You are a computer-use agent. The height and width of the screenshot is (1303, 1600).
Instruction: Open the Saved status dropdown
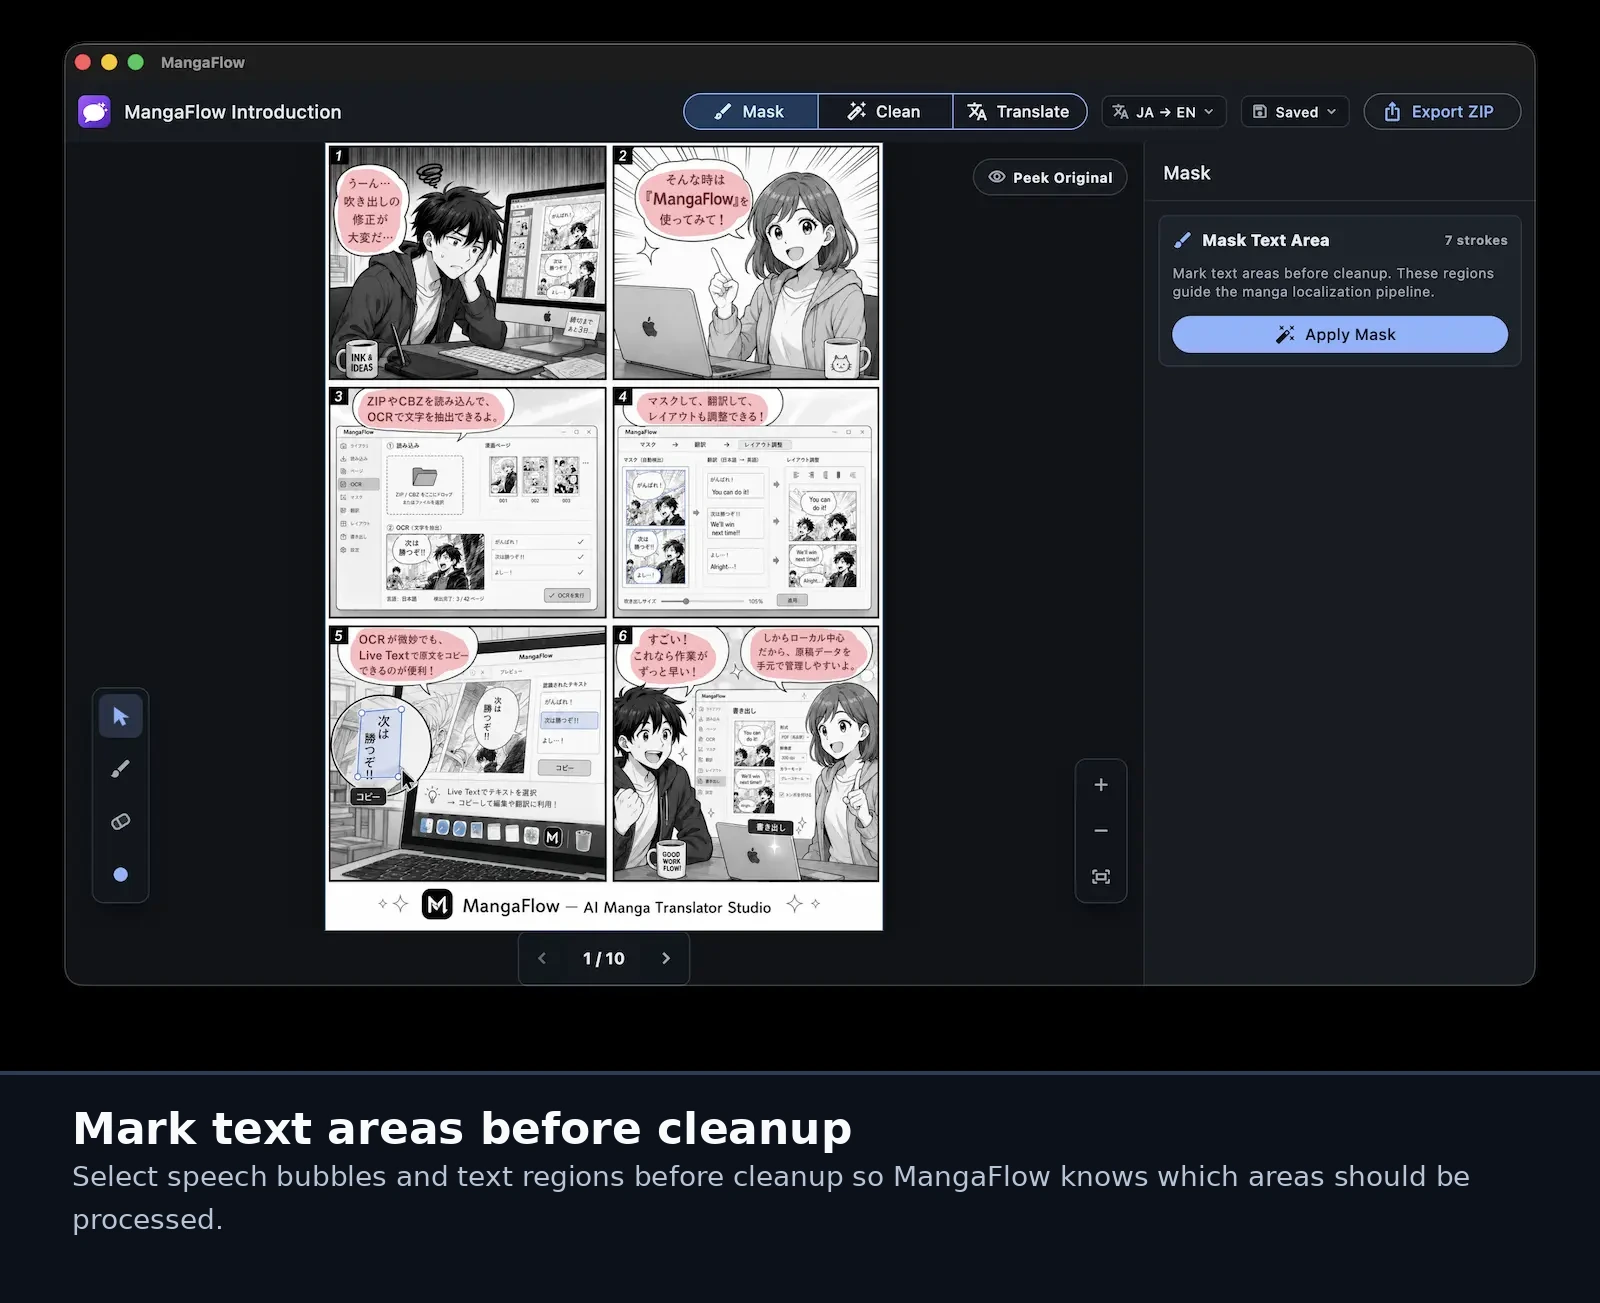[1295, 112]
